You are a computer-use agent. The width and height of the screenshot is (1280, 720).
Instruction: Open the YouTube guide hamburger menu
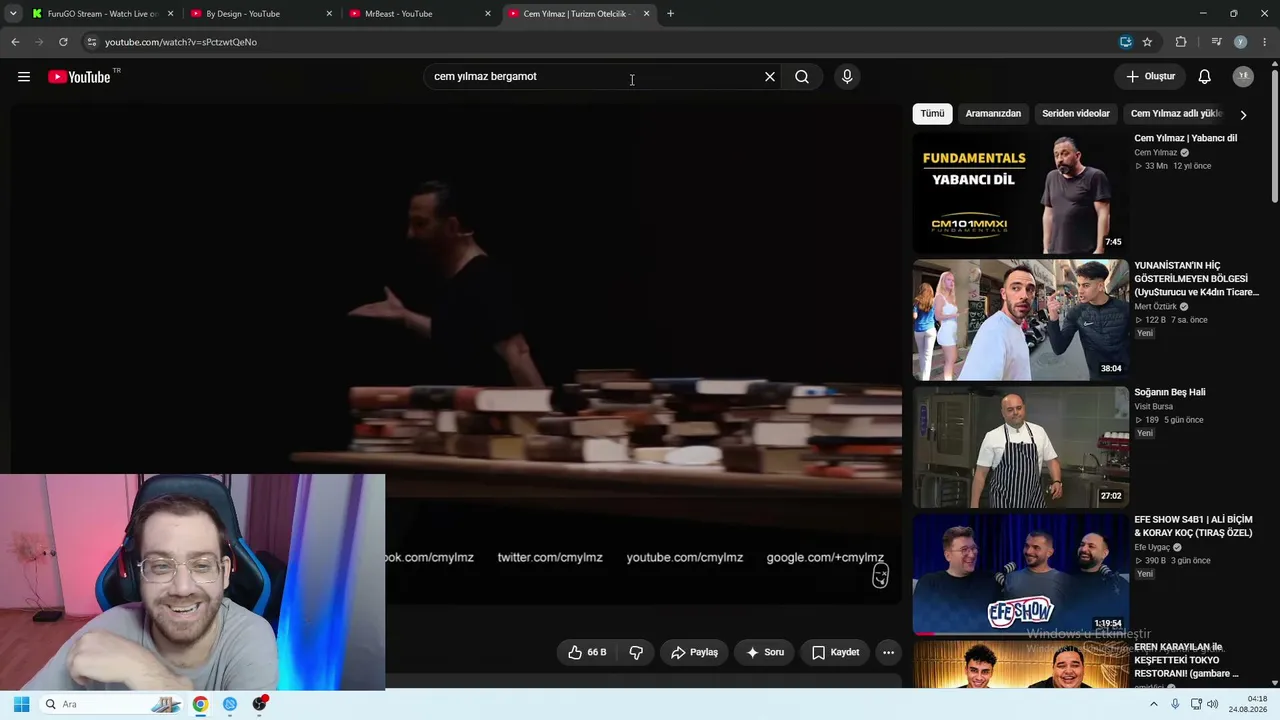click(24, 77)
